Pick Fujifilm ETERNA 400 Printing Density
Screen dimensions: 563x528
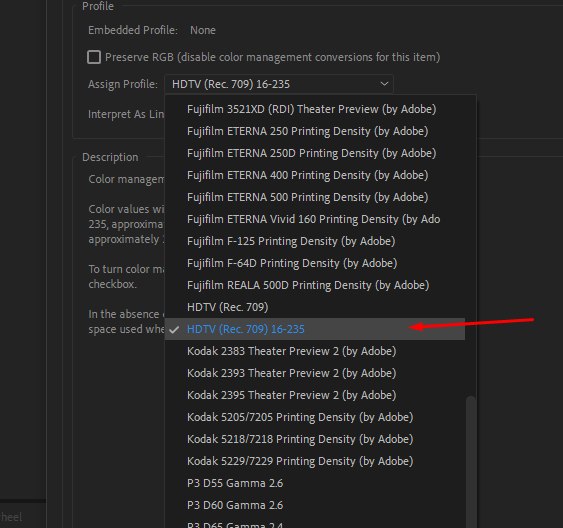(315, 175)
